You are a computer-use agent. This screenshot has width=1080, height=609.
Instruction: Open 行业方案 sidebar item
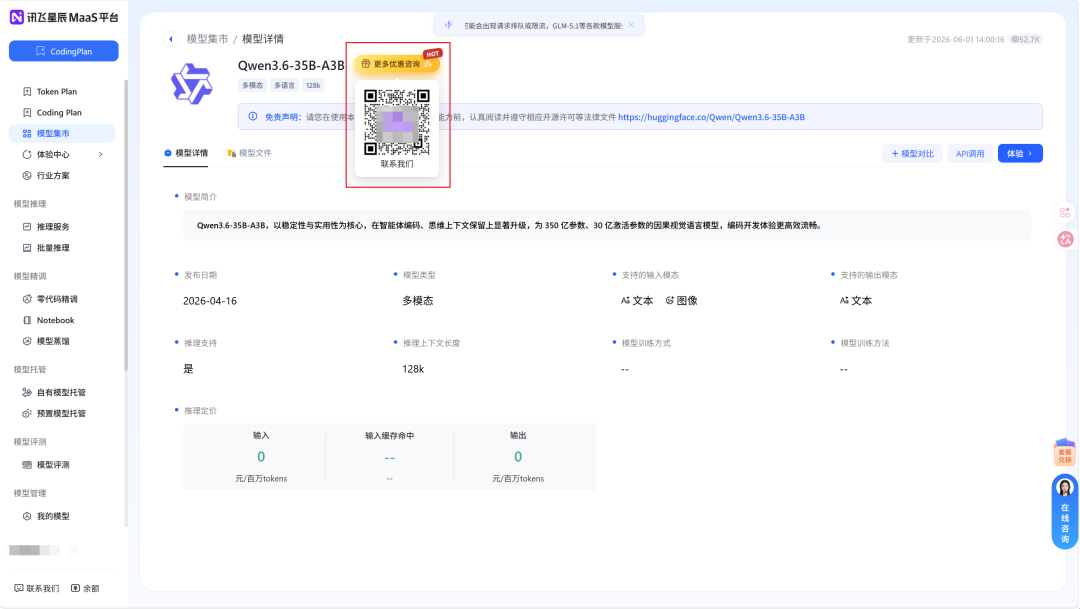click(53, 176)
